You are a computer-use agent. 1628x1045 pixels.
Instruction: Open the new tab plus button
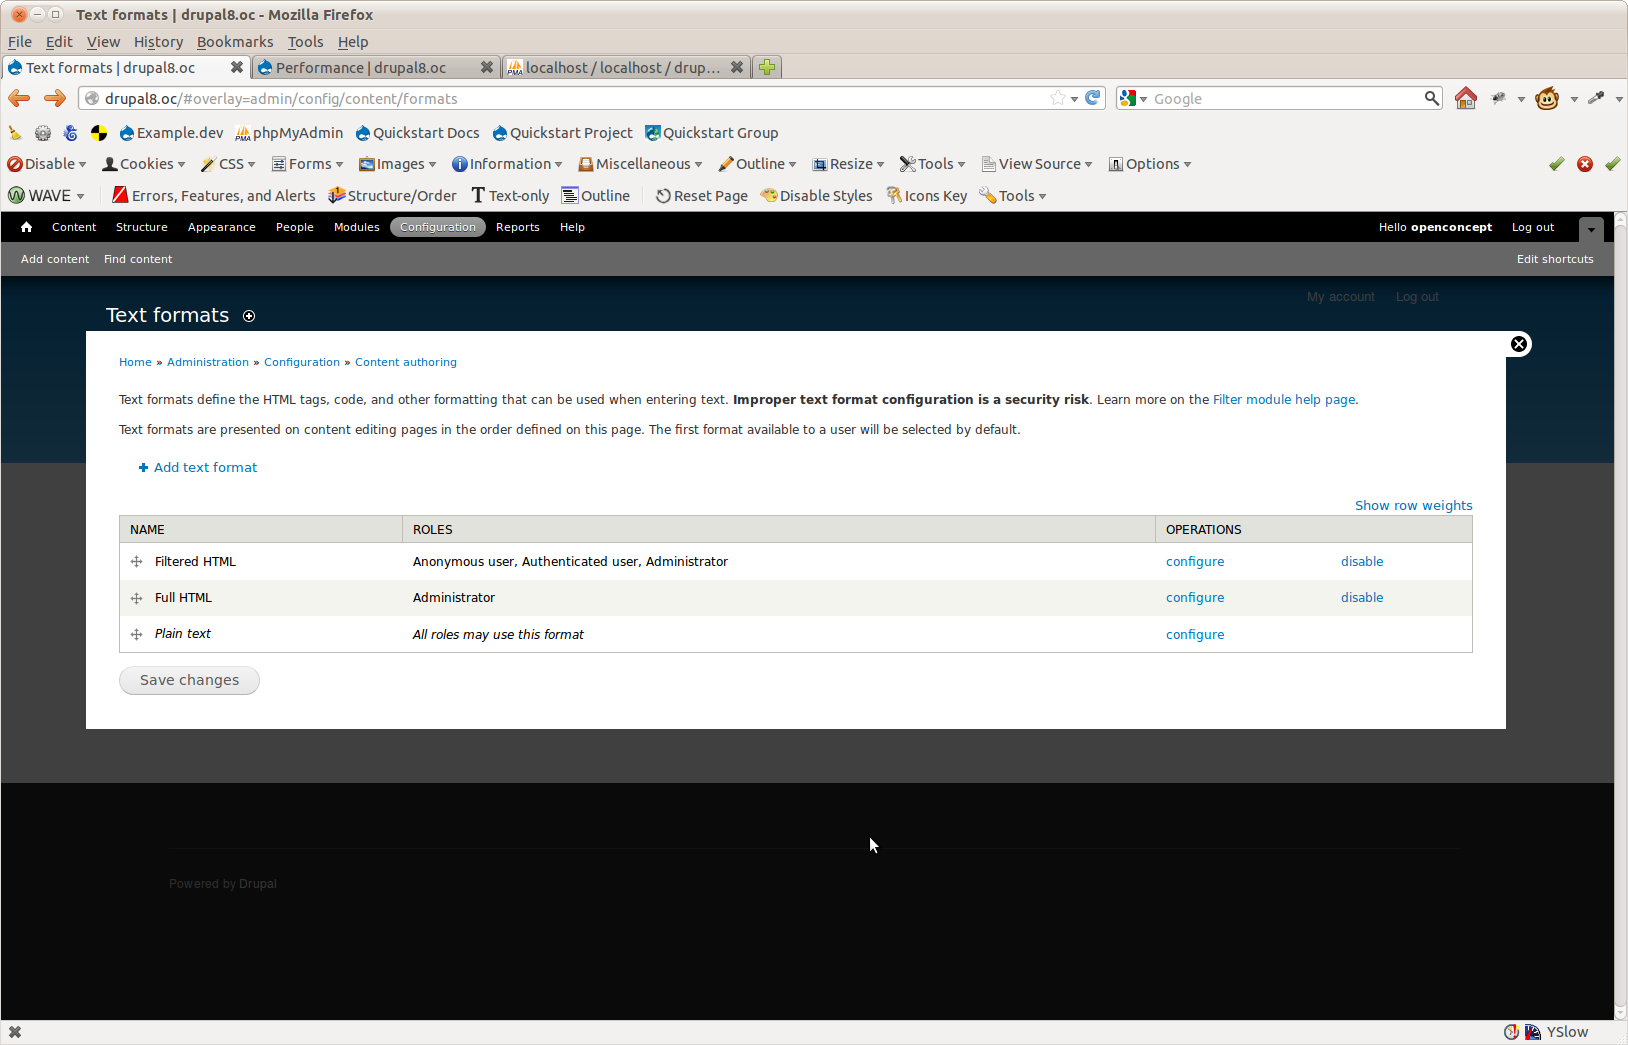767,67
